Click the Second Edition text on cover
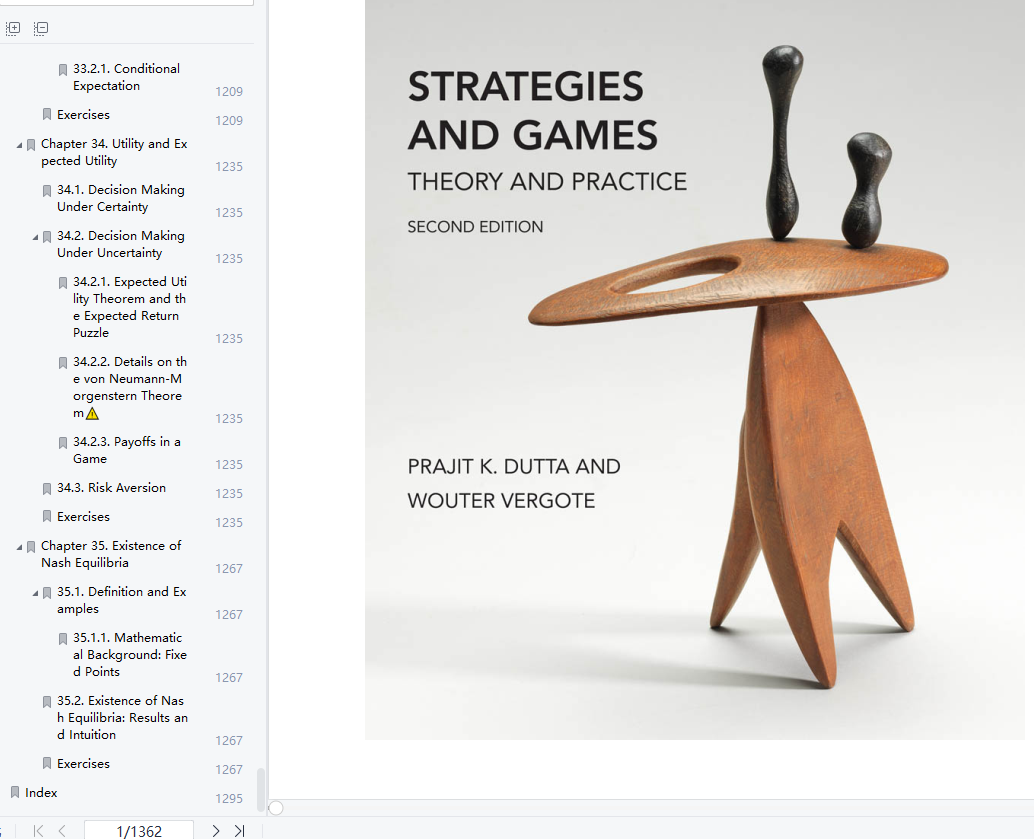 475,227
